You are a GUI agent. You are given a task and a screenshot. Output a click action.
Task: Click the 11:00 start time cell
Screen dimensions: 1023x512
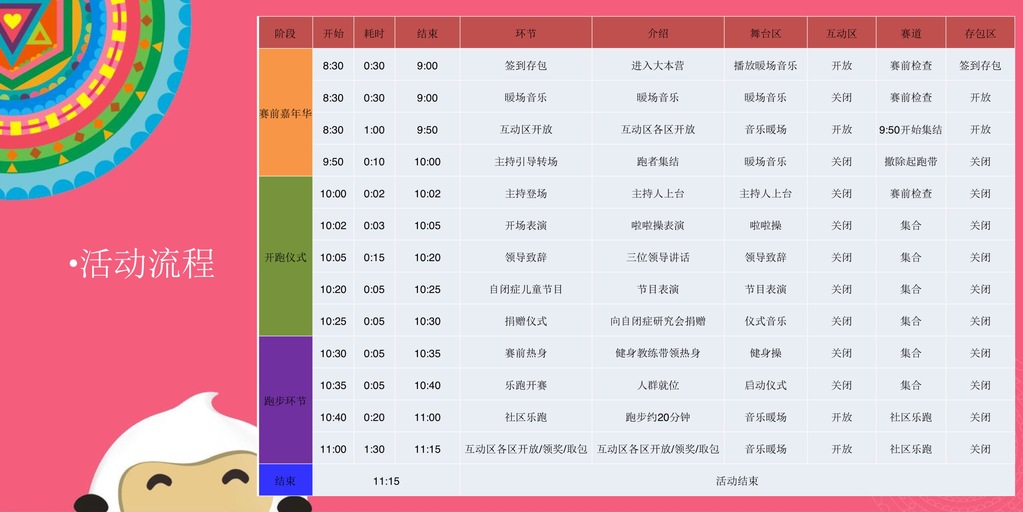point(333,449)
